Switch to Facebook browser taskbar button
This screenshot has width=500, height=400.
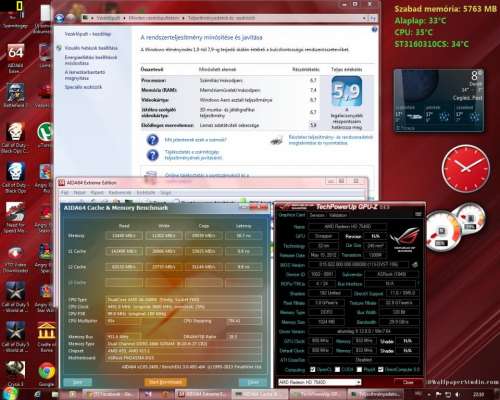pos(111,395)
